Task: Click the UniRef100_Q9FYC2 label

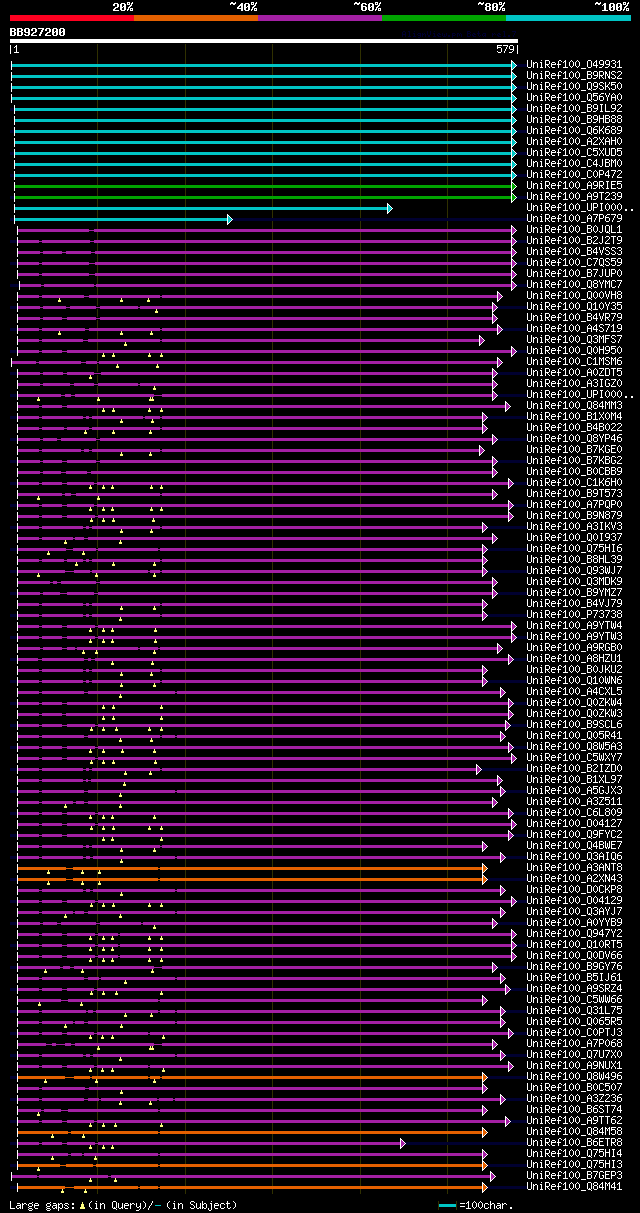Action: [x=574, y=834]
